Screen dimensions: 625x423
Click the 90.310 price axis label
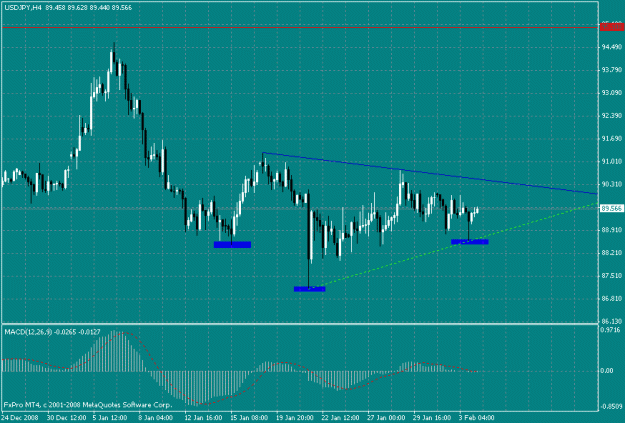point(612,184)
